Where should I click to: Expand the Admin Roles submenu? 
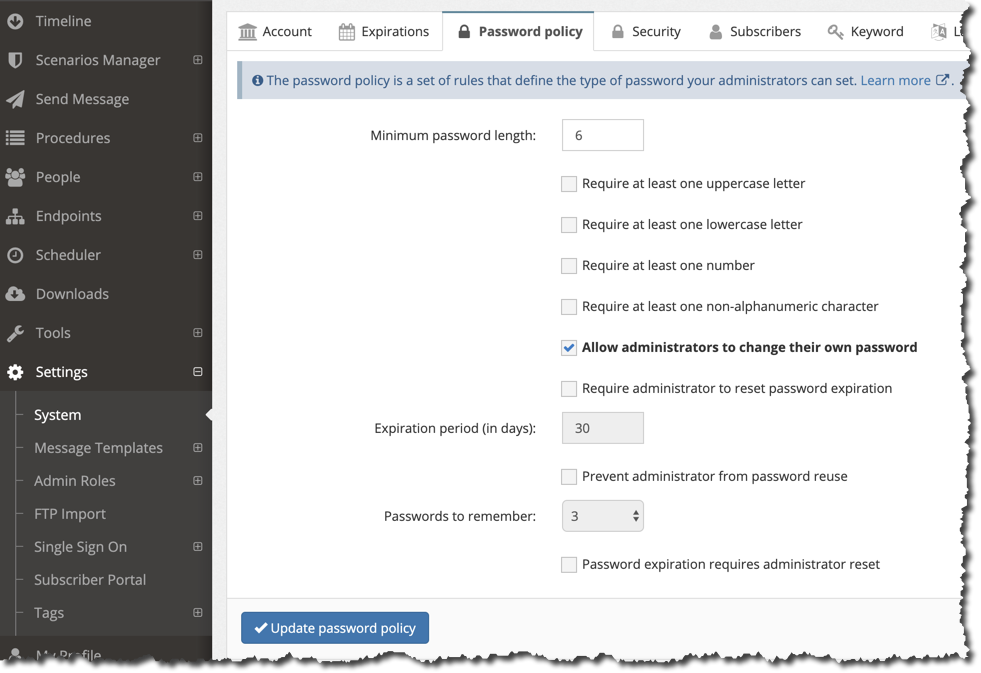coord(198,481)
